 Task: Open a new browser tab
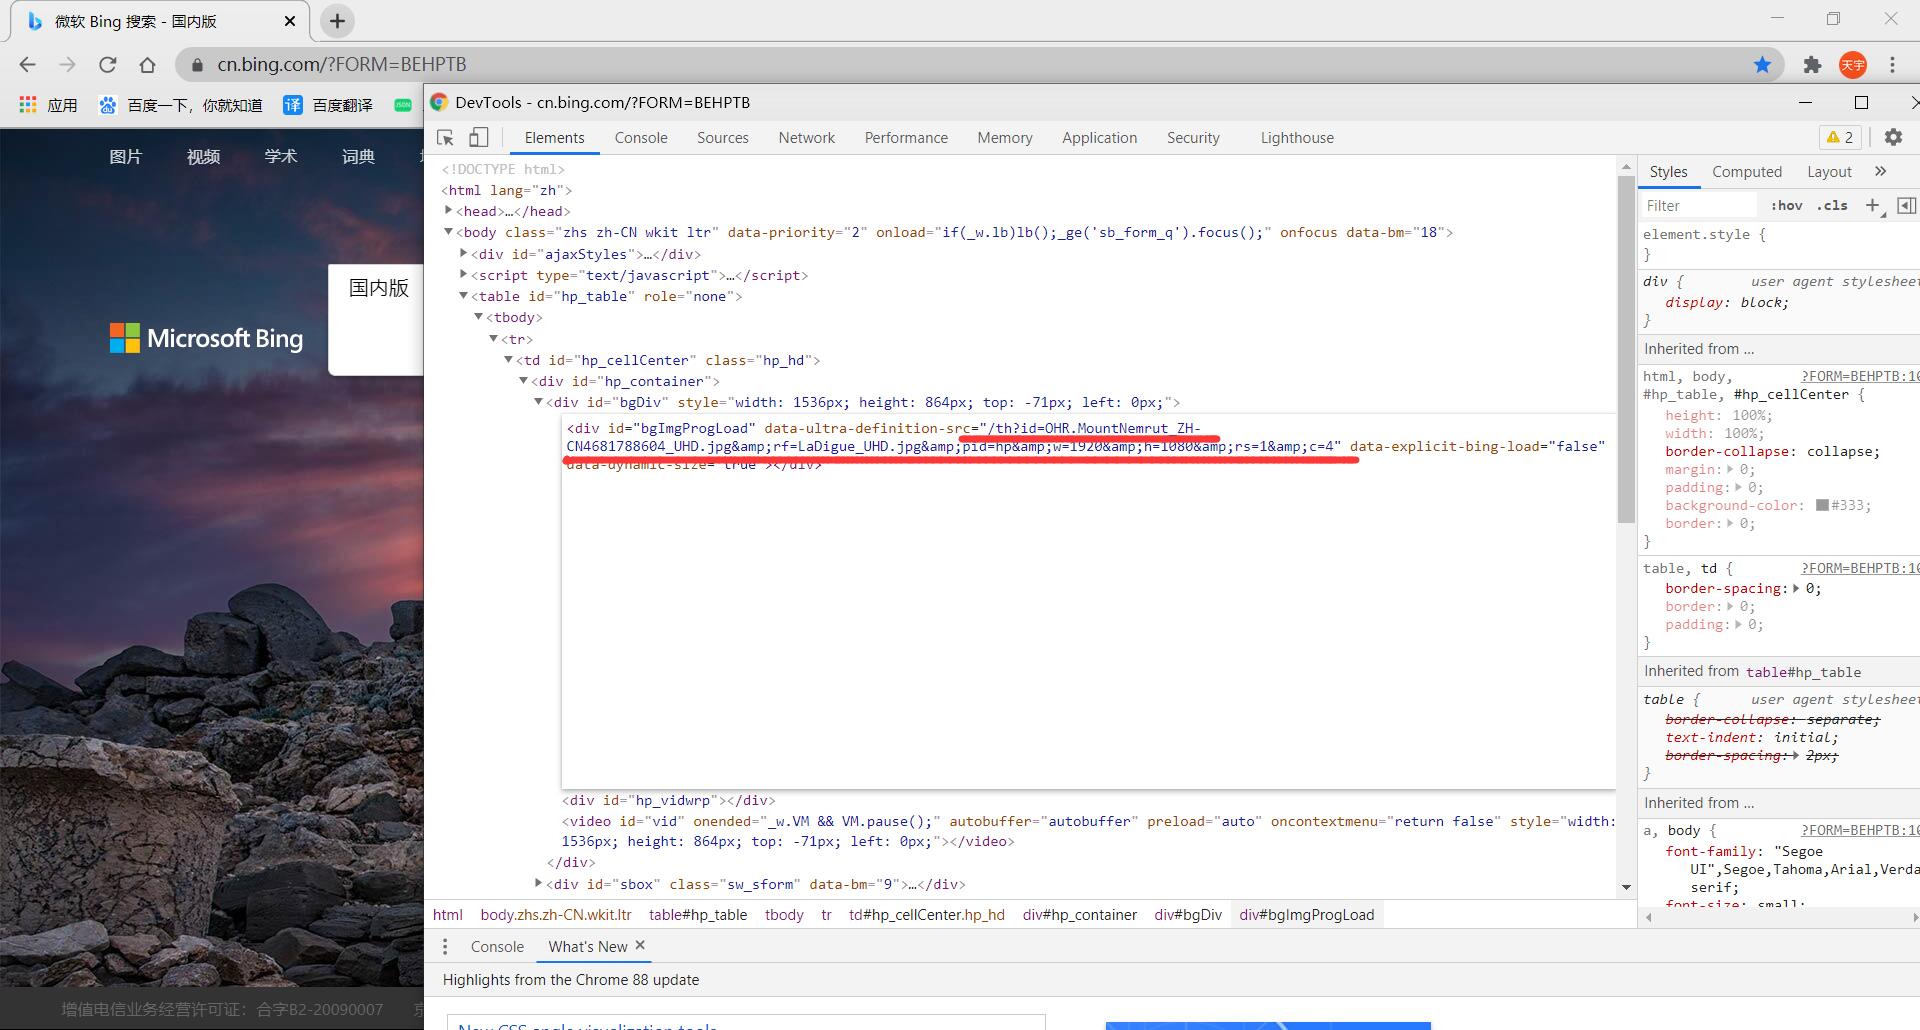338,21
